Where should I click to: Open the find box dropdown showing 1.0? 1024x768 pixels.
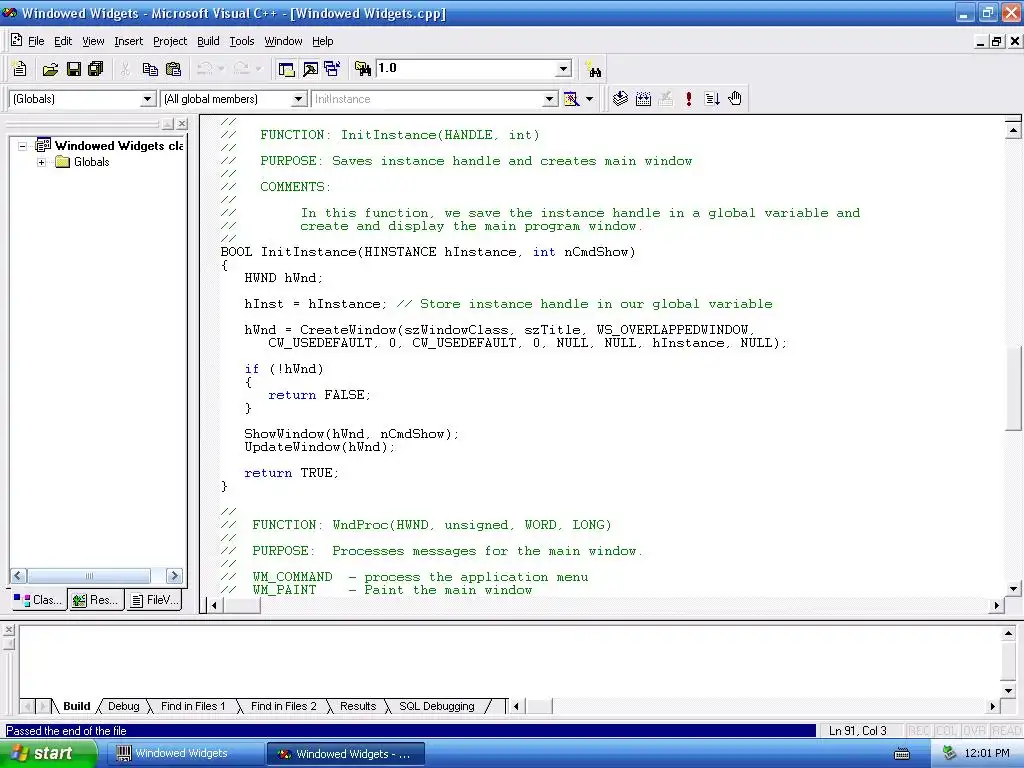pos(564,69)
